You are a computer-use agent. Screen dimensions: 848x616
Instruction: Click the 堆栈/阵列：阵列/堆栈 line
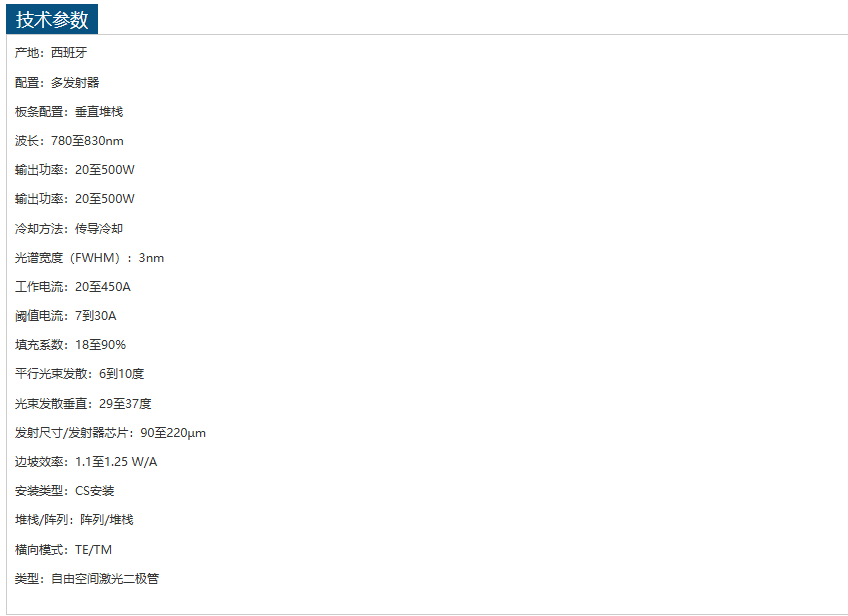pyautogui.click(x=74, y=520)
